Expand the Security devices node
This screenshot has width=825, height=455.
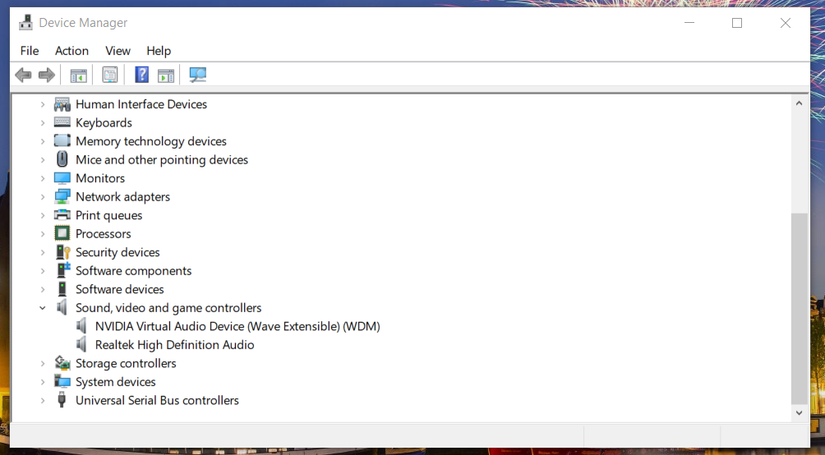tap(43, 252)
